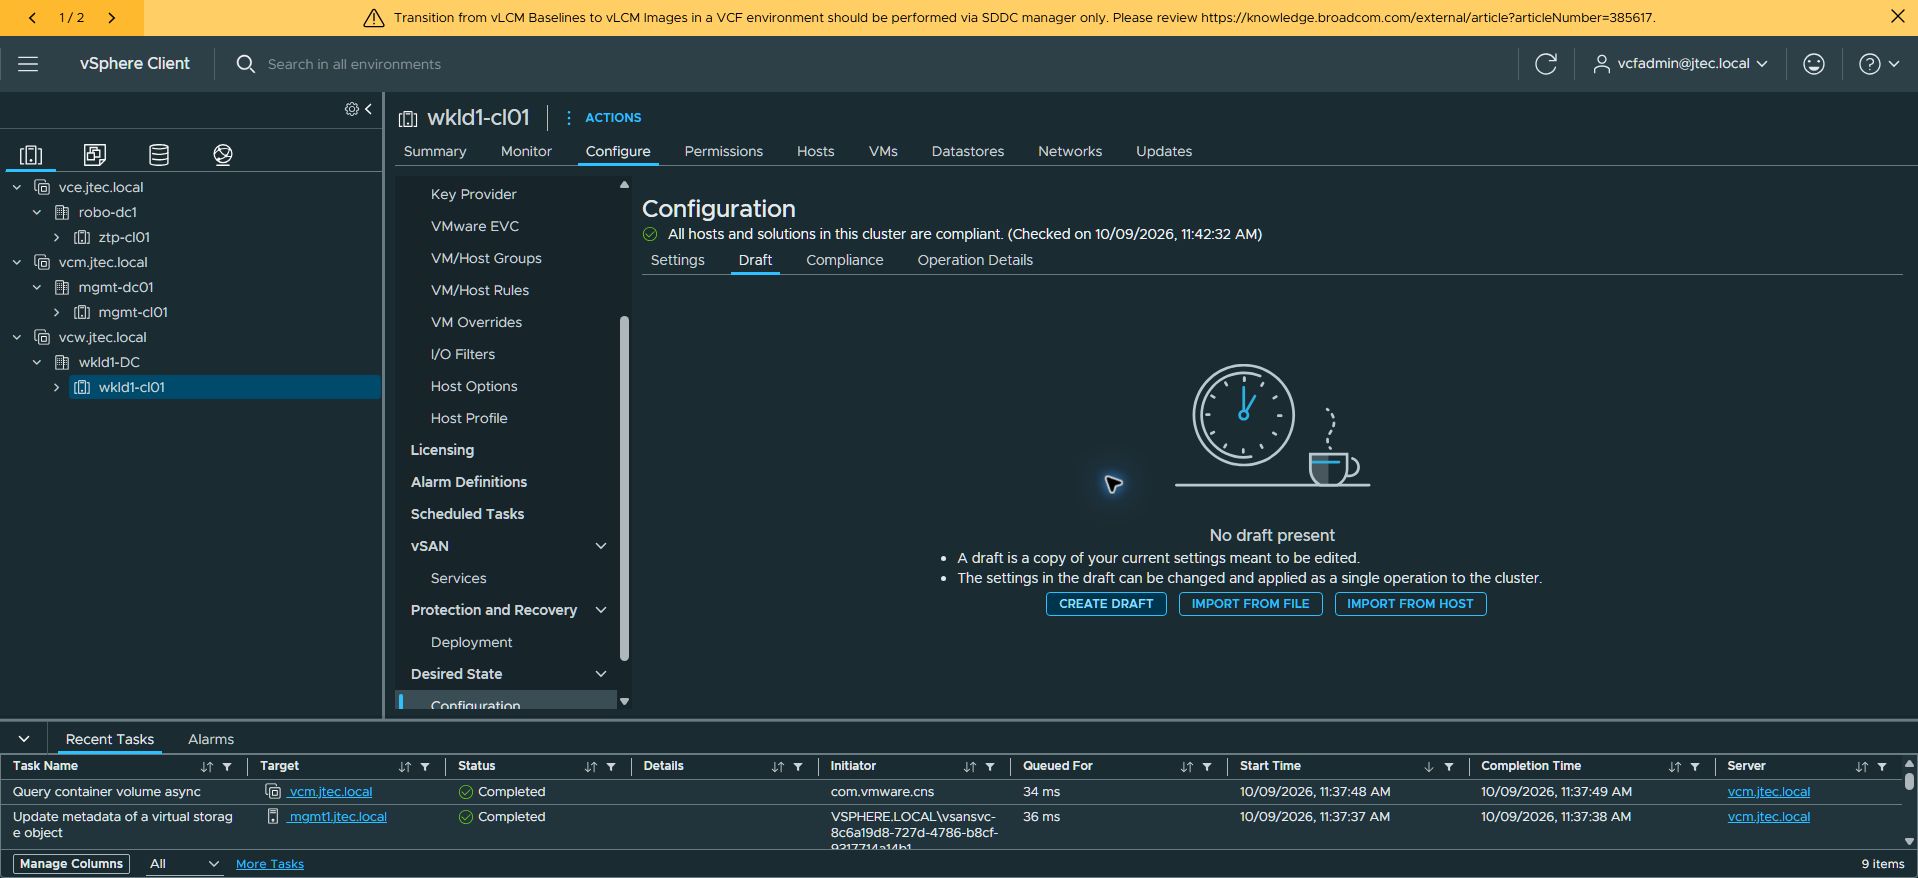Collapse the vSAN section in Configure menu
1918x878 pixels.
(601, 546)
